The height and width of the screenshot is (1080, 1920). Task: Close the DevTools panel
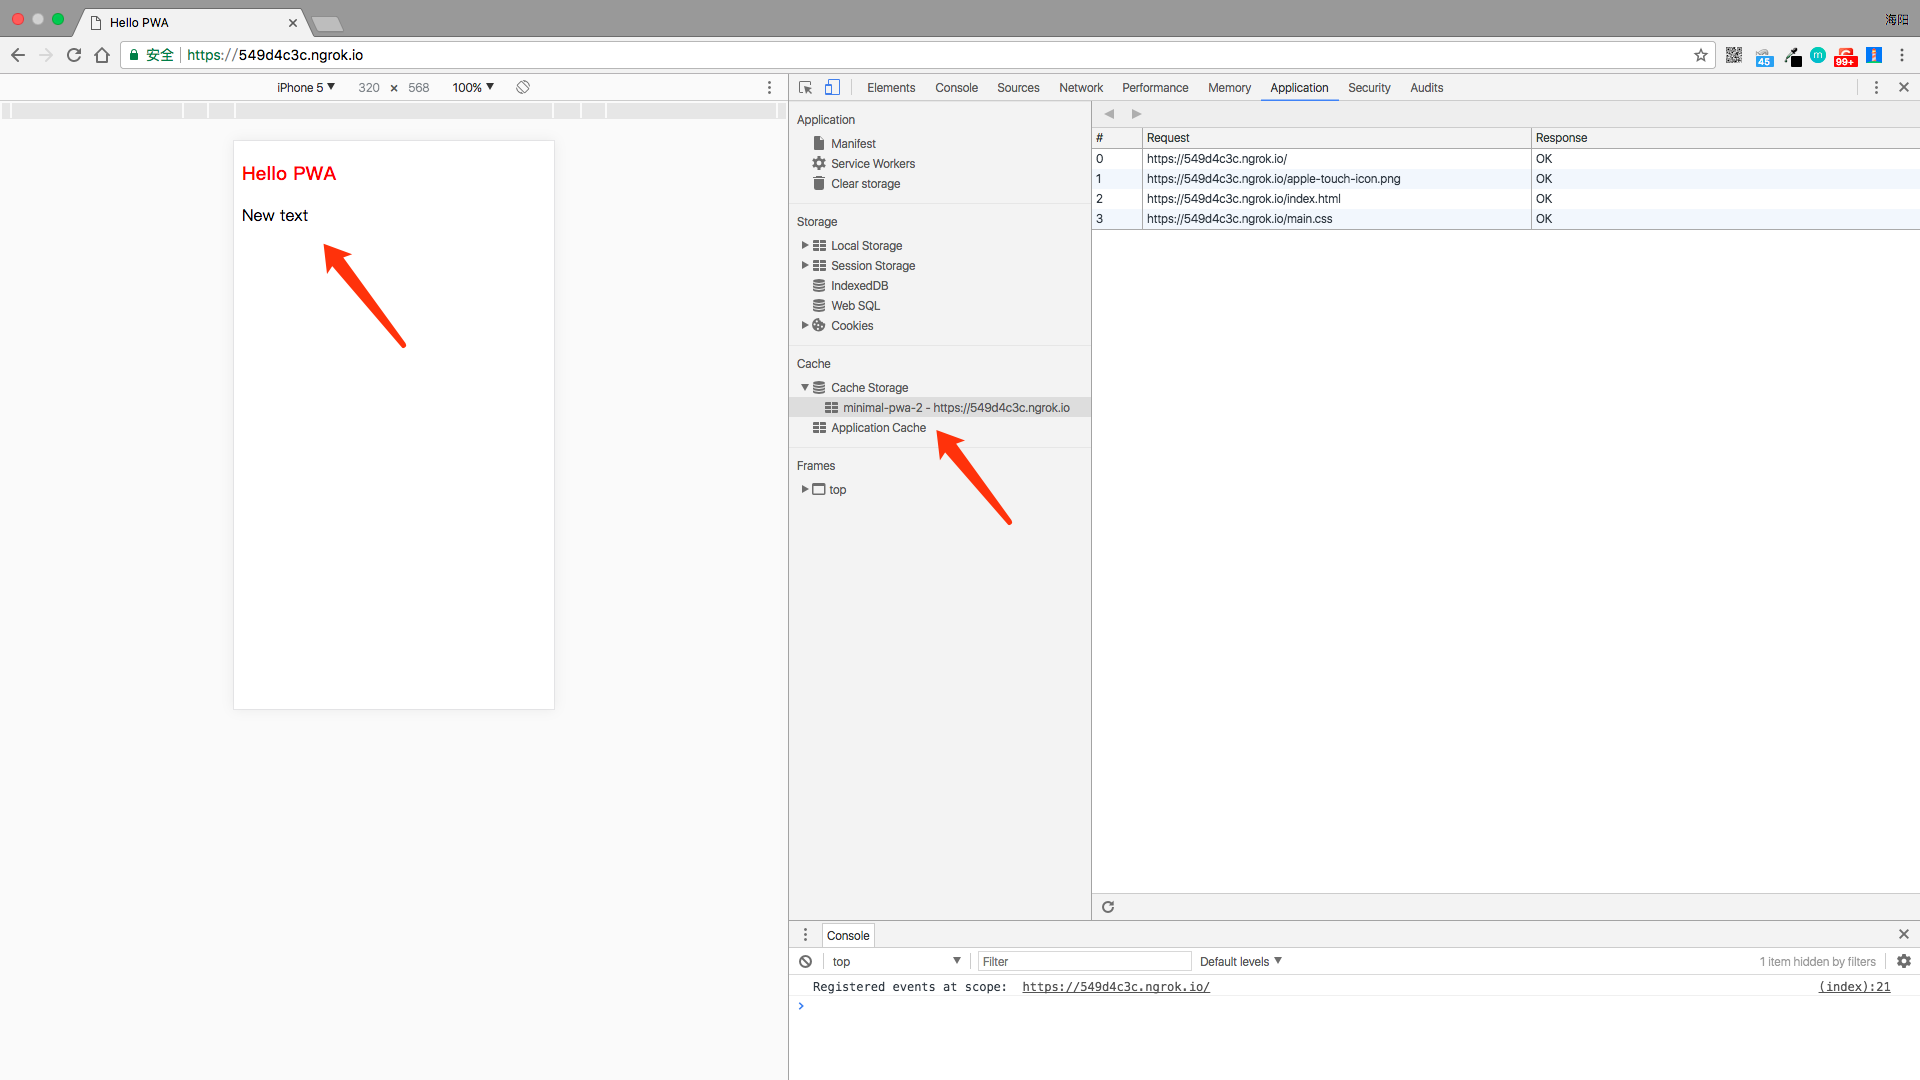point(1904,88)
